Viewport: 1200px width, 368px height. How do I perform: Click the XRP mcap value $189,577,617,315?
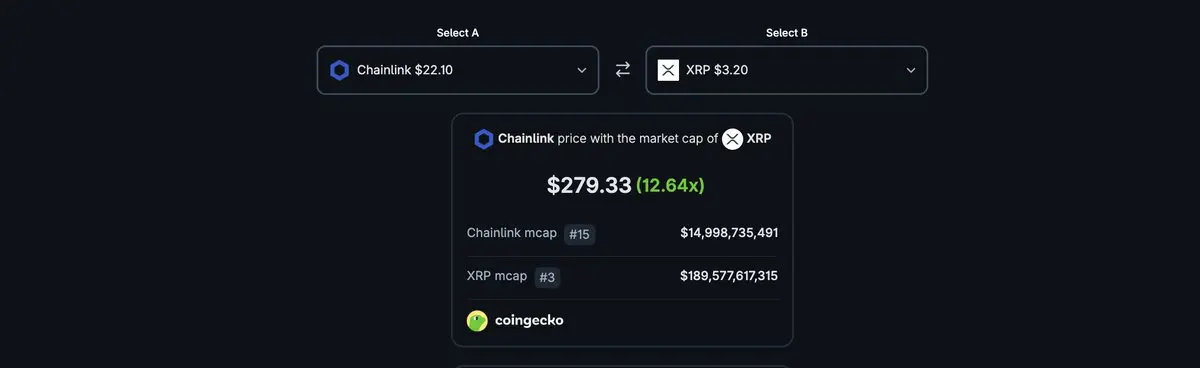coord(729,276)
